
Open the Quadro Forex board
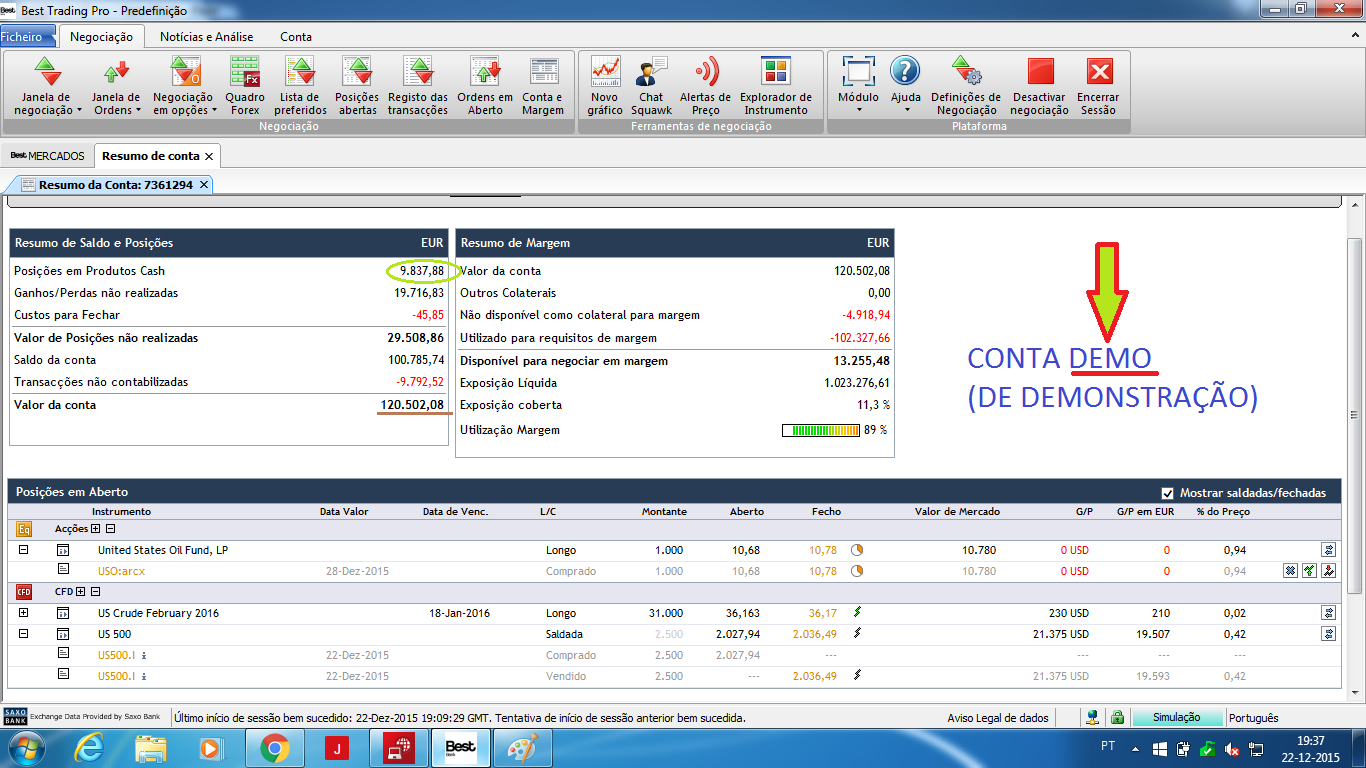tap(245, 86)
